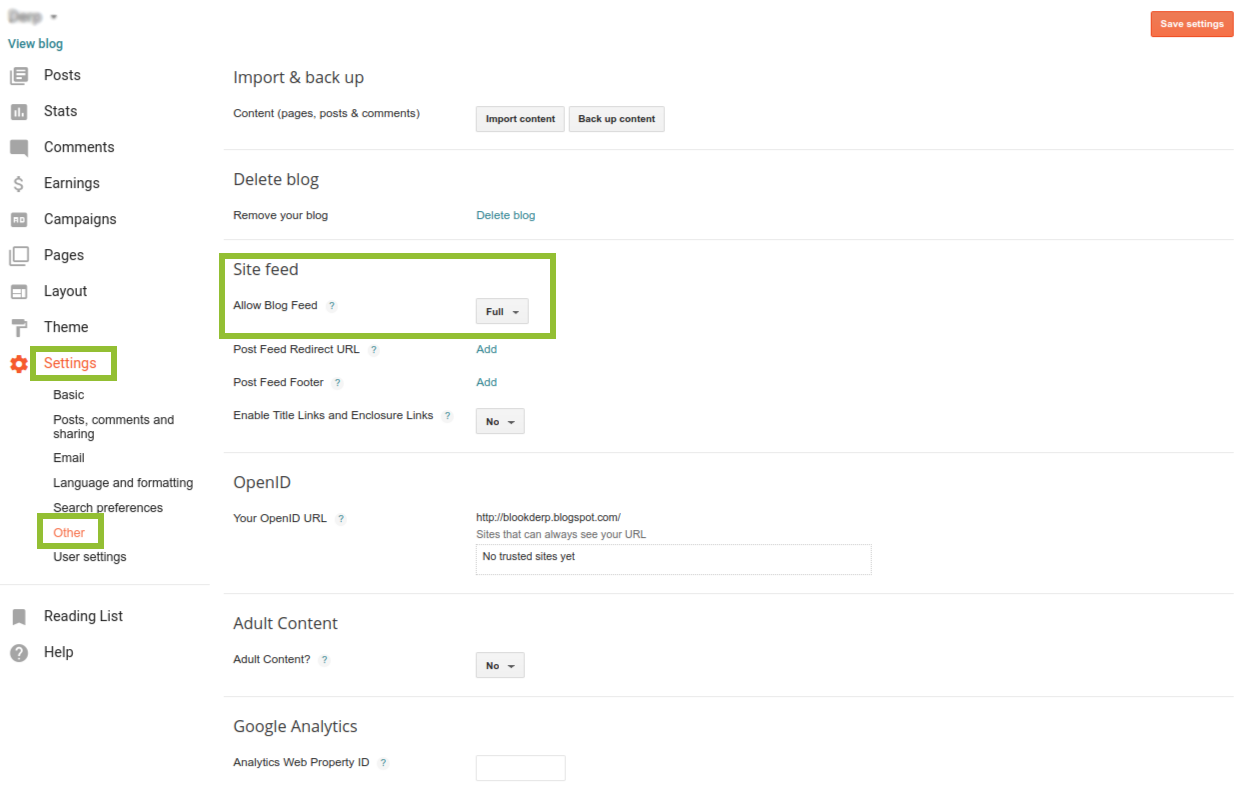Open the Allow Blog Feed dropdown
Image resolution: width=1253 pixels, height=785 pixels.
tap(501, 312)
